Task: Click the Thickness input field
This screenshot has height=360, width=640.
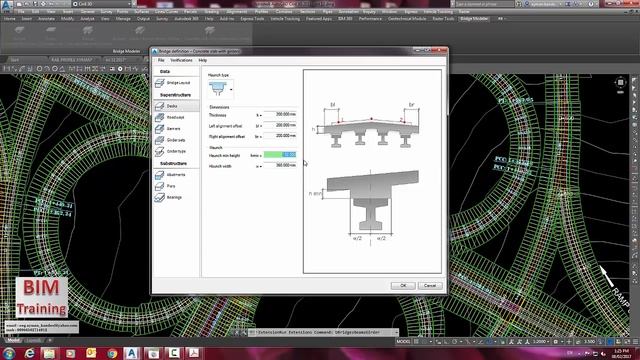Action: [x=280, y=115]
